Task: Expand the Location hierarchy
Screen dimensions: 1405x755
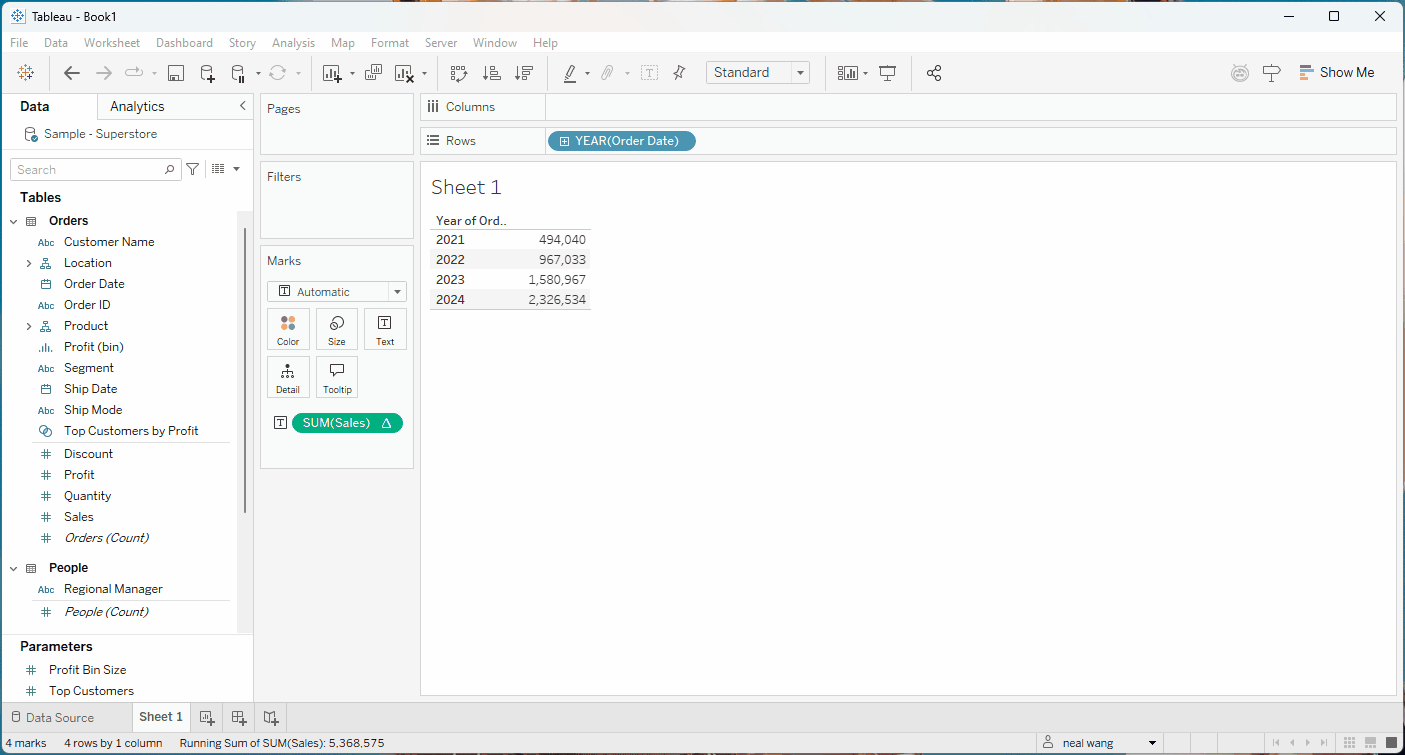Action: 29,263
